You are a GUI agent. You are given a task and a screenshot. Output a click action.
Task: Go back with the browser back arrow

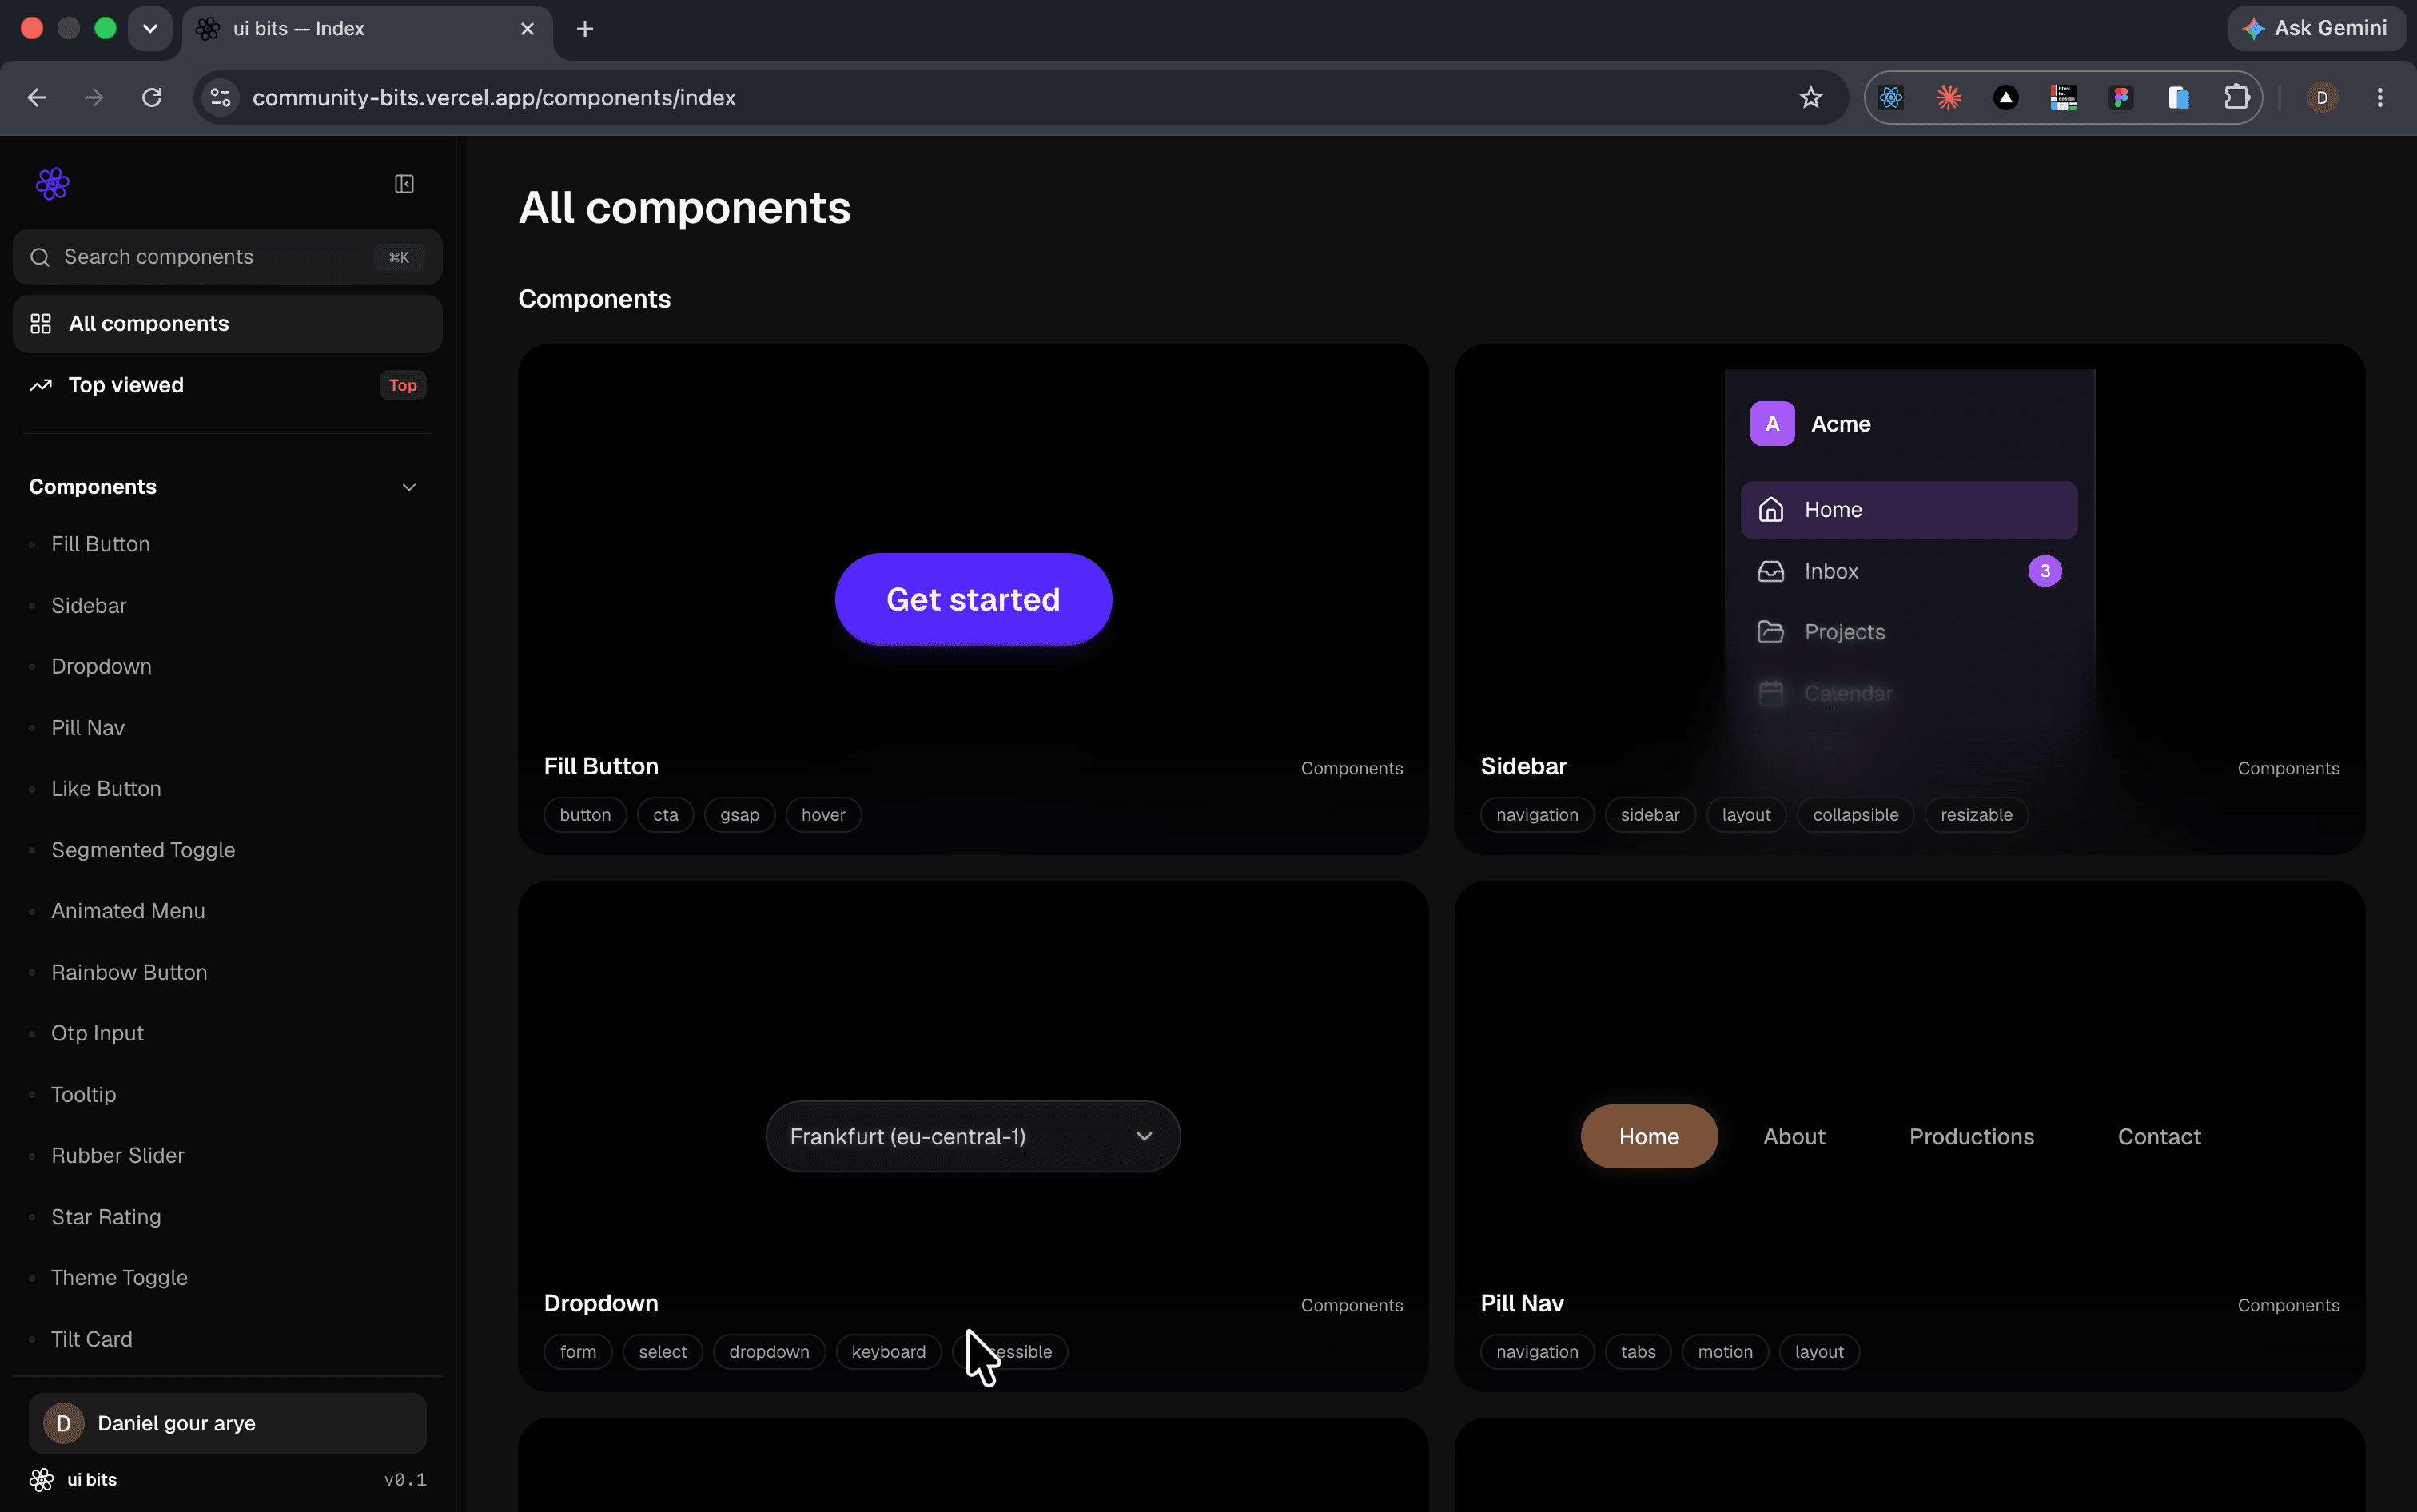(x=37, y=97)
